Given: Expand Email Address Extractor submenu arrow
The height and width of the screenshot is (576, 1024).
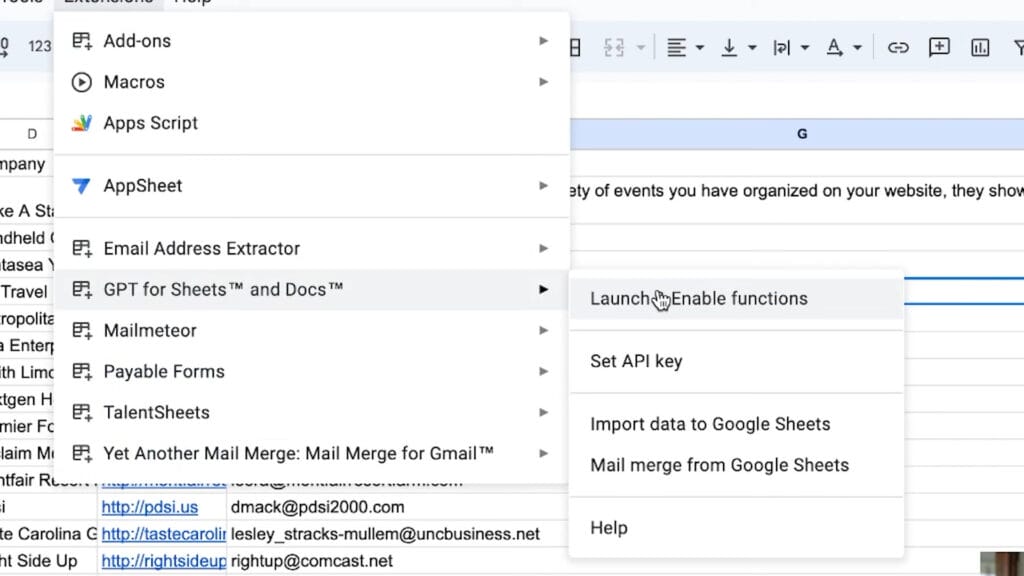Looking at the screenshot, I should (x=543, y=248).
